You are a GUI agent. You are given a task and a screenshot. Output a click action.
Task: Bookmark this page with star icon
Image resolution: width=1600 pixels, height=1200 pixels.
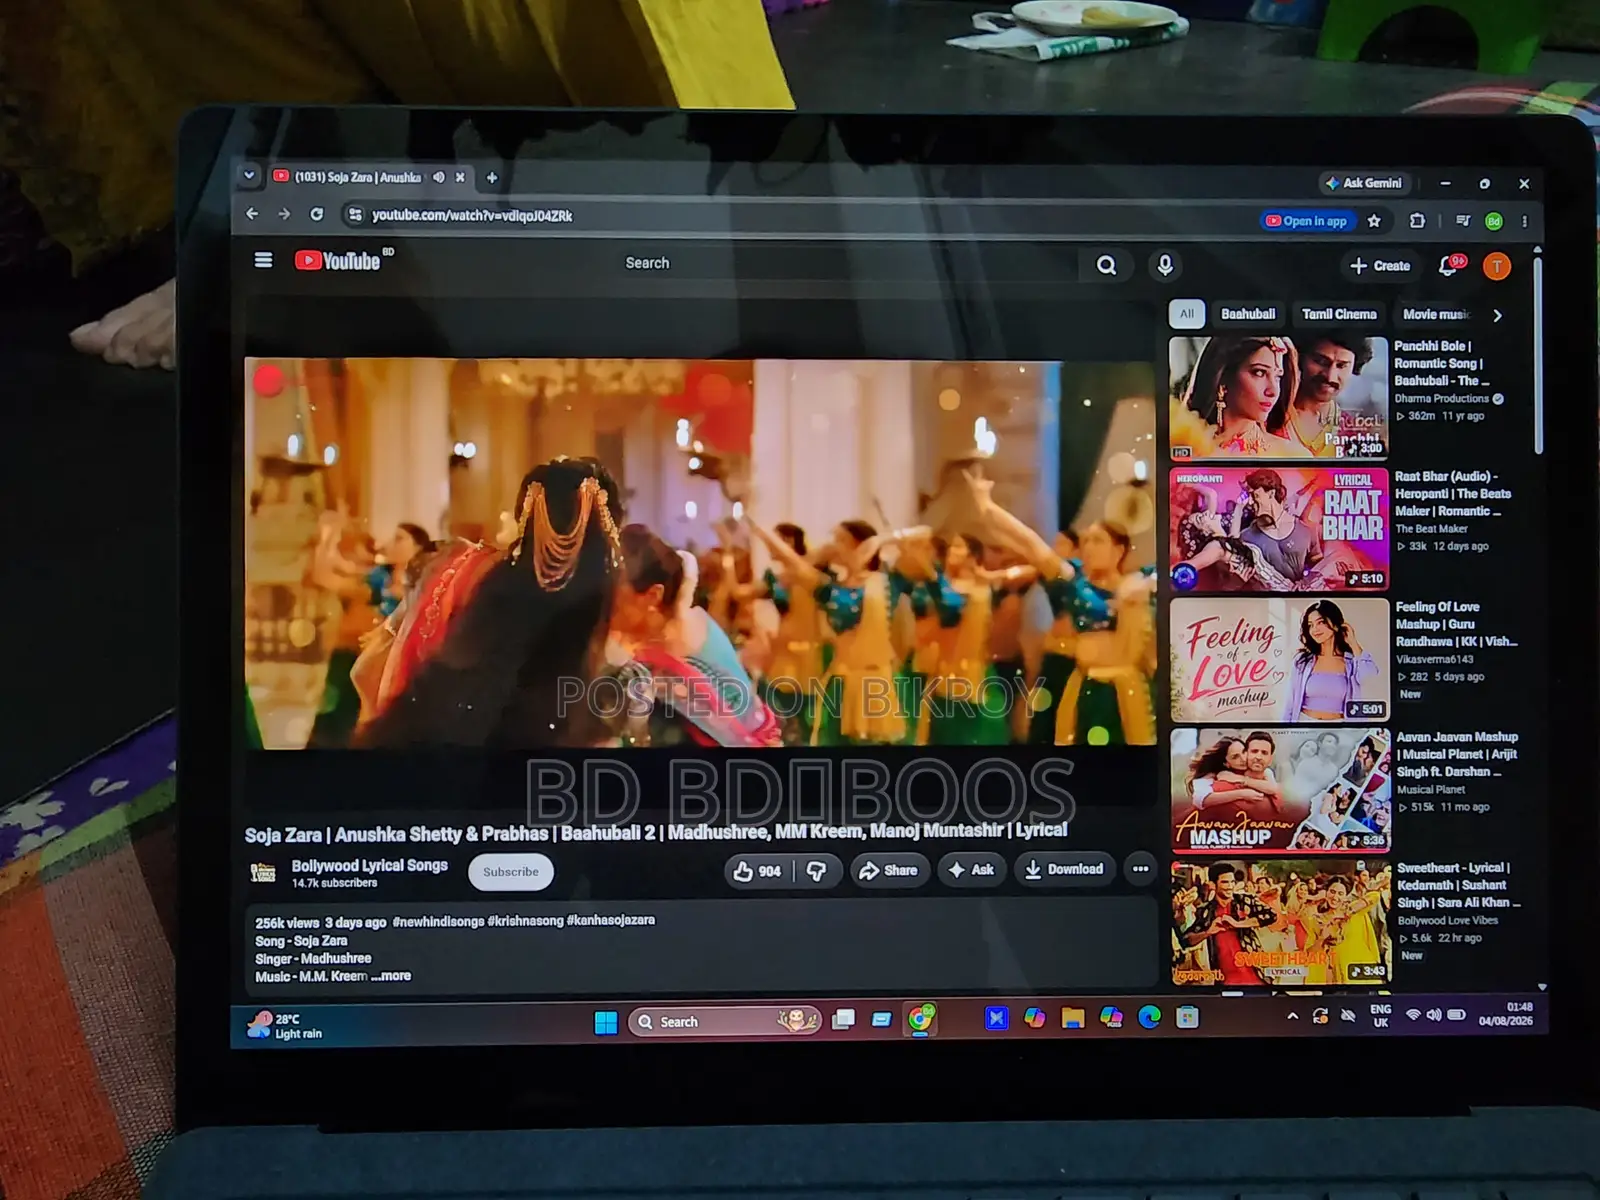point(1374,221)
